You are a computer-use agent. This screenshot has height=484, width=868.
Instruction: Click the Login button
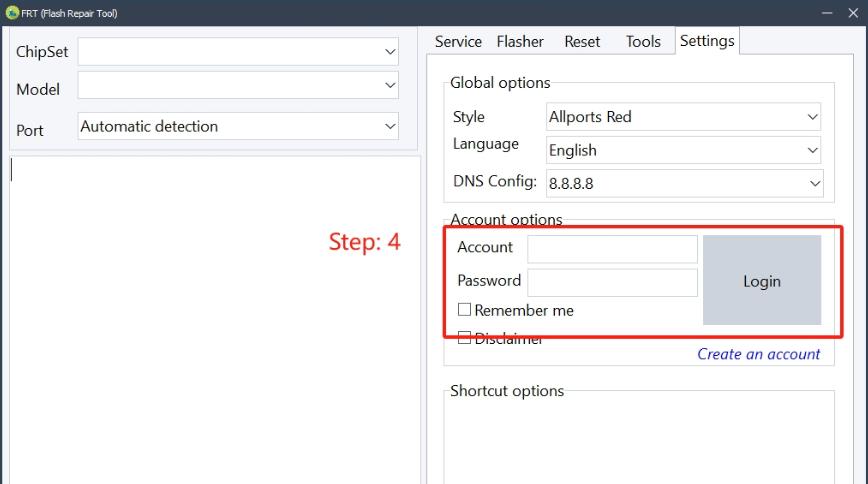coord(762,280)
